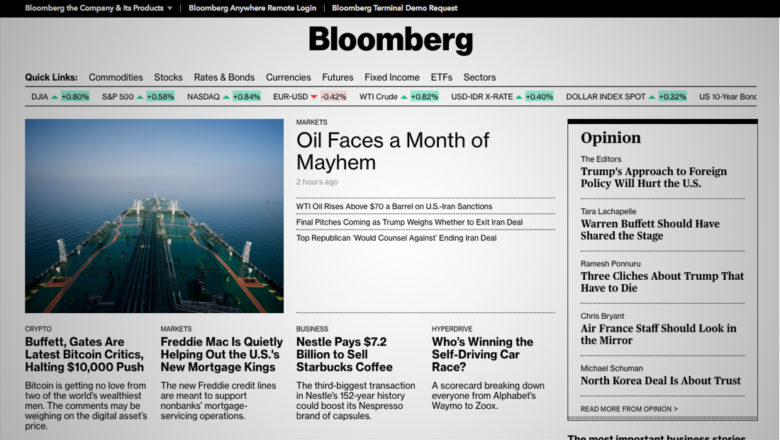Open Three Cliches About Trump opinion
Screen dimensions: 780x440
pos(662,282)
